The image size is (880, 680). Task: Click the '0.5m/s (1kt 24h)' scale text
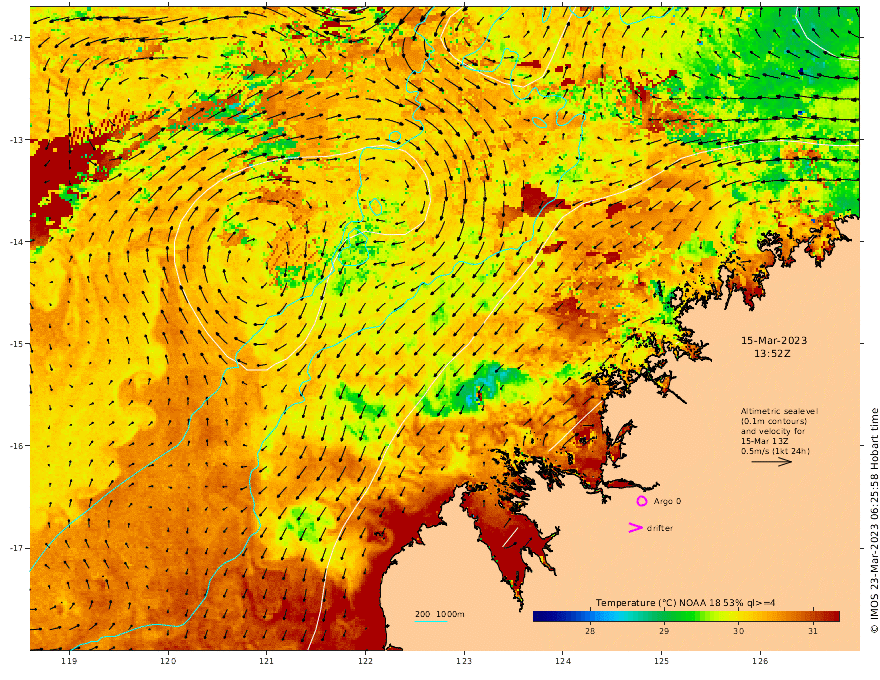click(x=775, y=451)
